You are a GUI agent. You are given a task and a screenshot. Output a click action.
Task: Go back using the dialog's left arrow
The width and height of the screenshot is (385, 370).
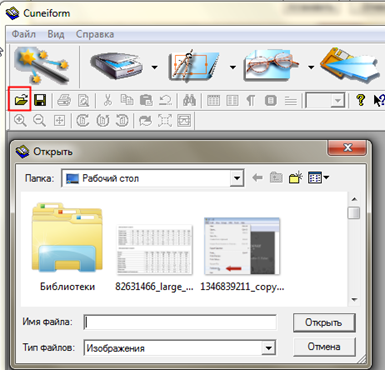coord(257,178)
